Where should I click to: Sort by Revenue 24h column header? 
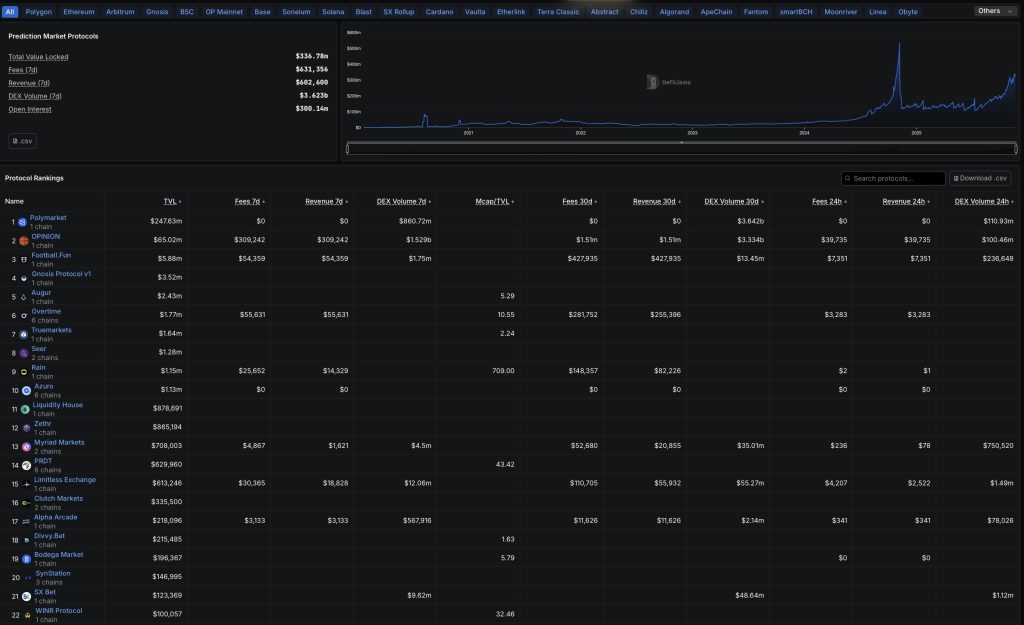[x=906, y=201]
